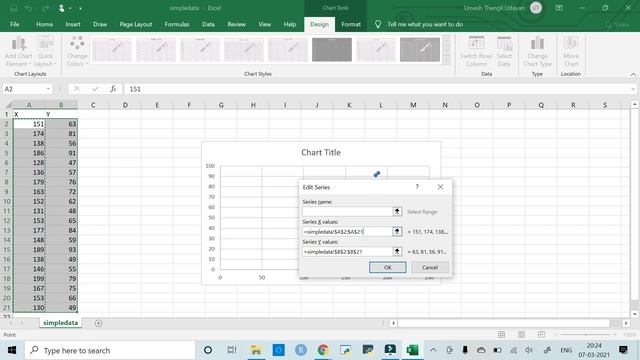
Task: Open Task View on the taskbar
Action: pyautogui.click(x=231, y=350)
